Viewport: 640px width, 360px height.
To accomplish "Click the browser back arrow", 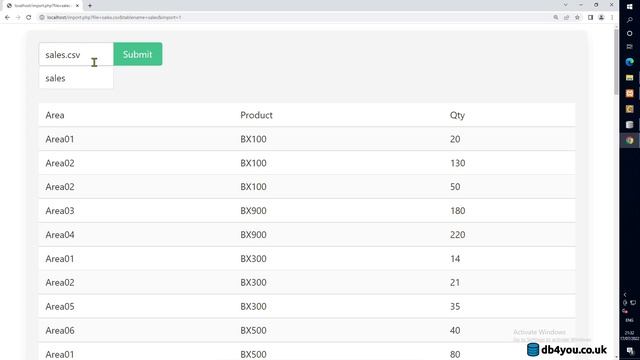I will click(7, 18).
